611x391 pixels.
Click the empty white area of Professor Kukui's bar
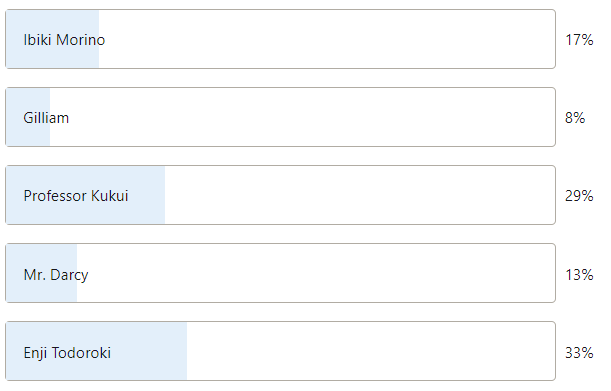click(360, 195)
